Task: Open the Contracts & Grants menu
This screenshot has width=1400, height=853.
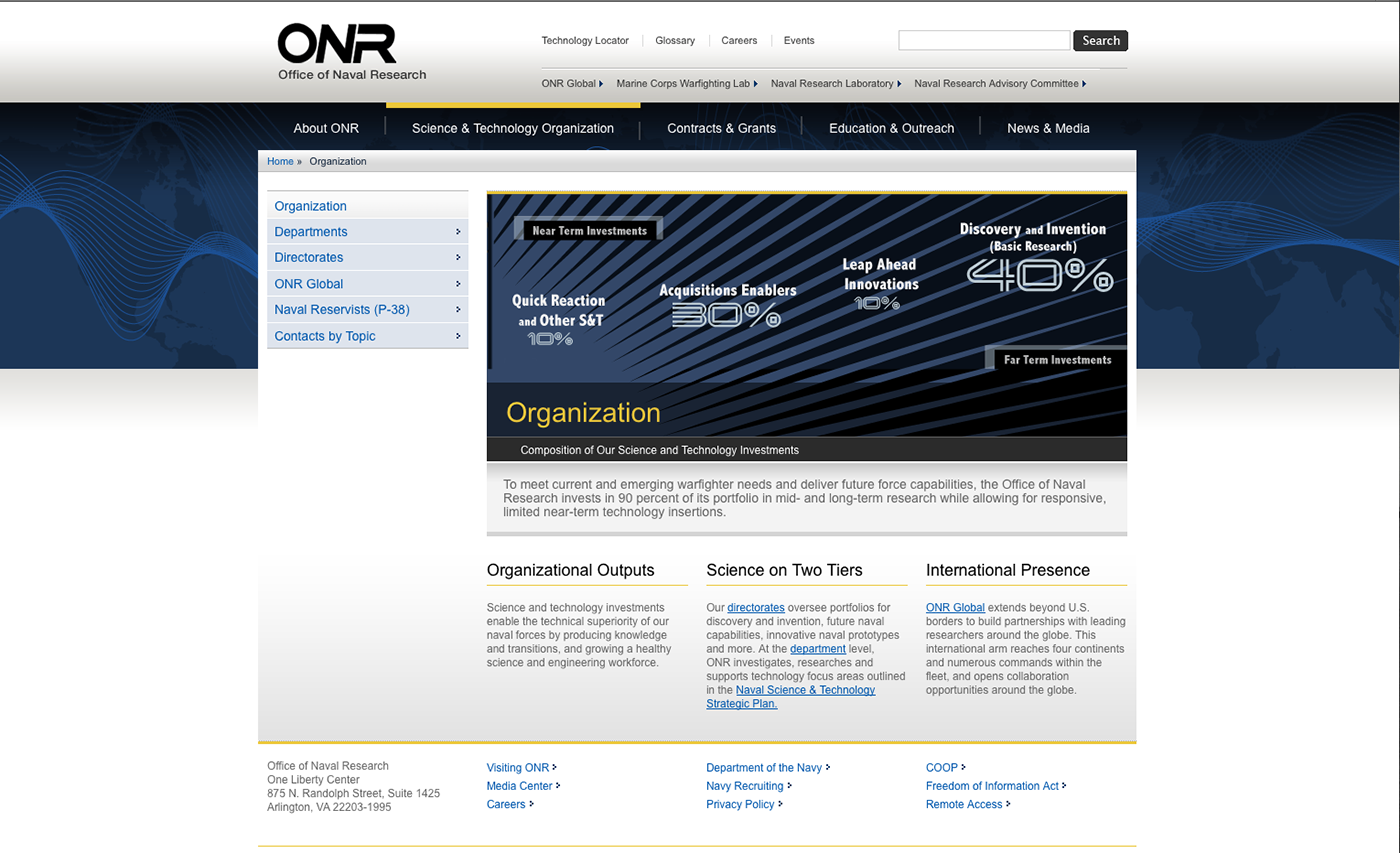Action: click(722, 128)
